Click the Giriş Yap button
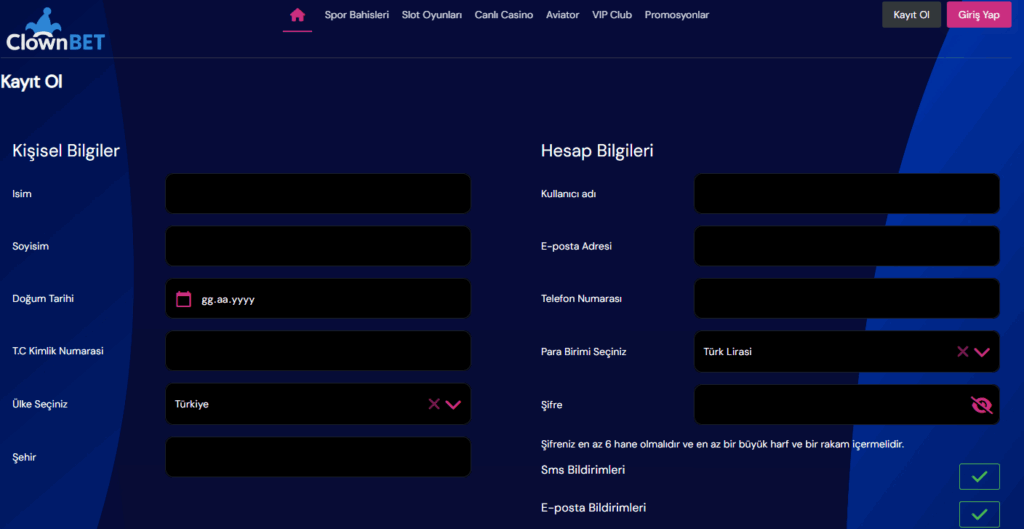This screenshot has width=1024, height=529. coord(979,14)
